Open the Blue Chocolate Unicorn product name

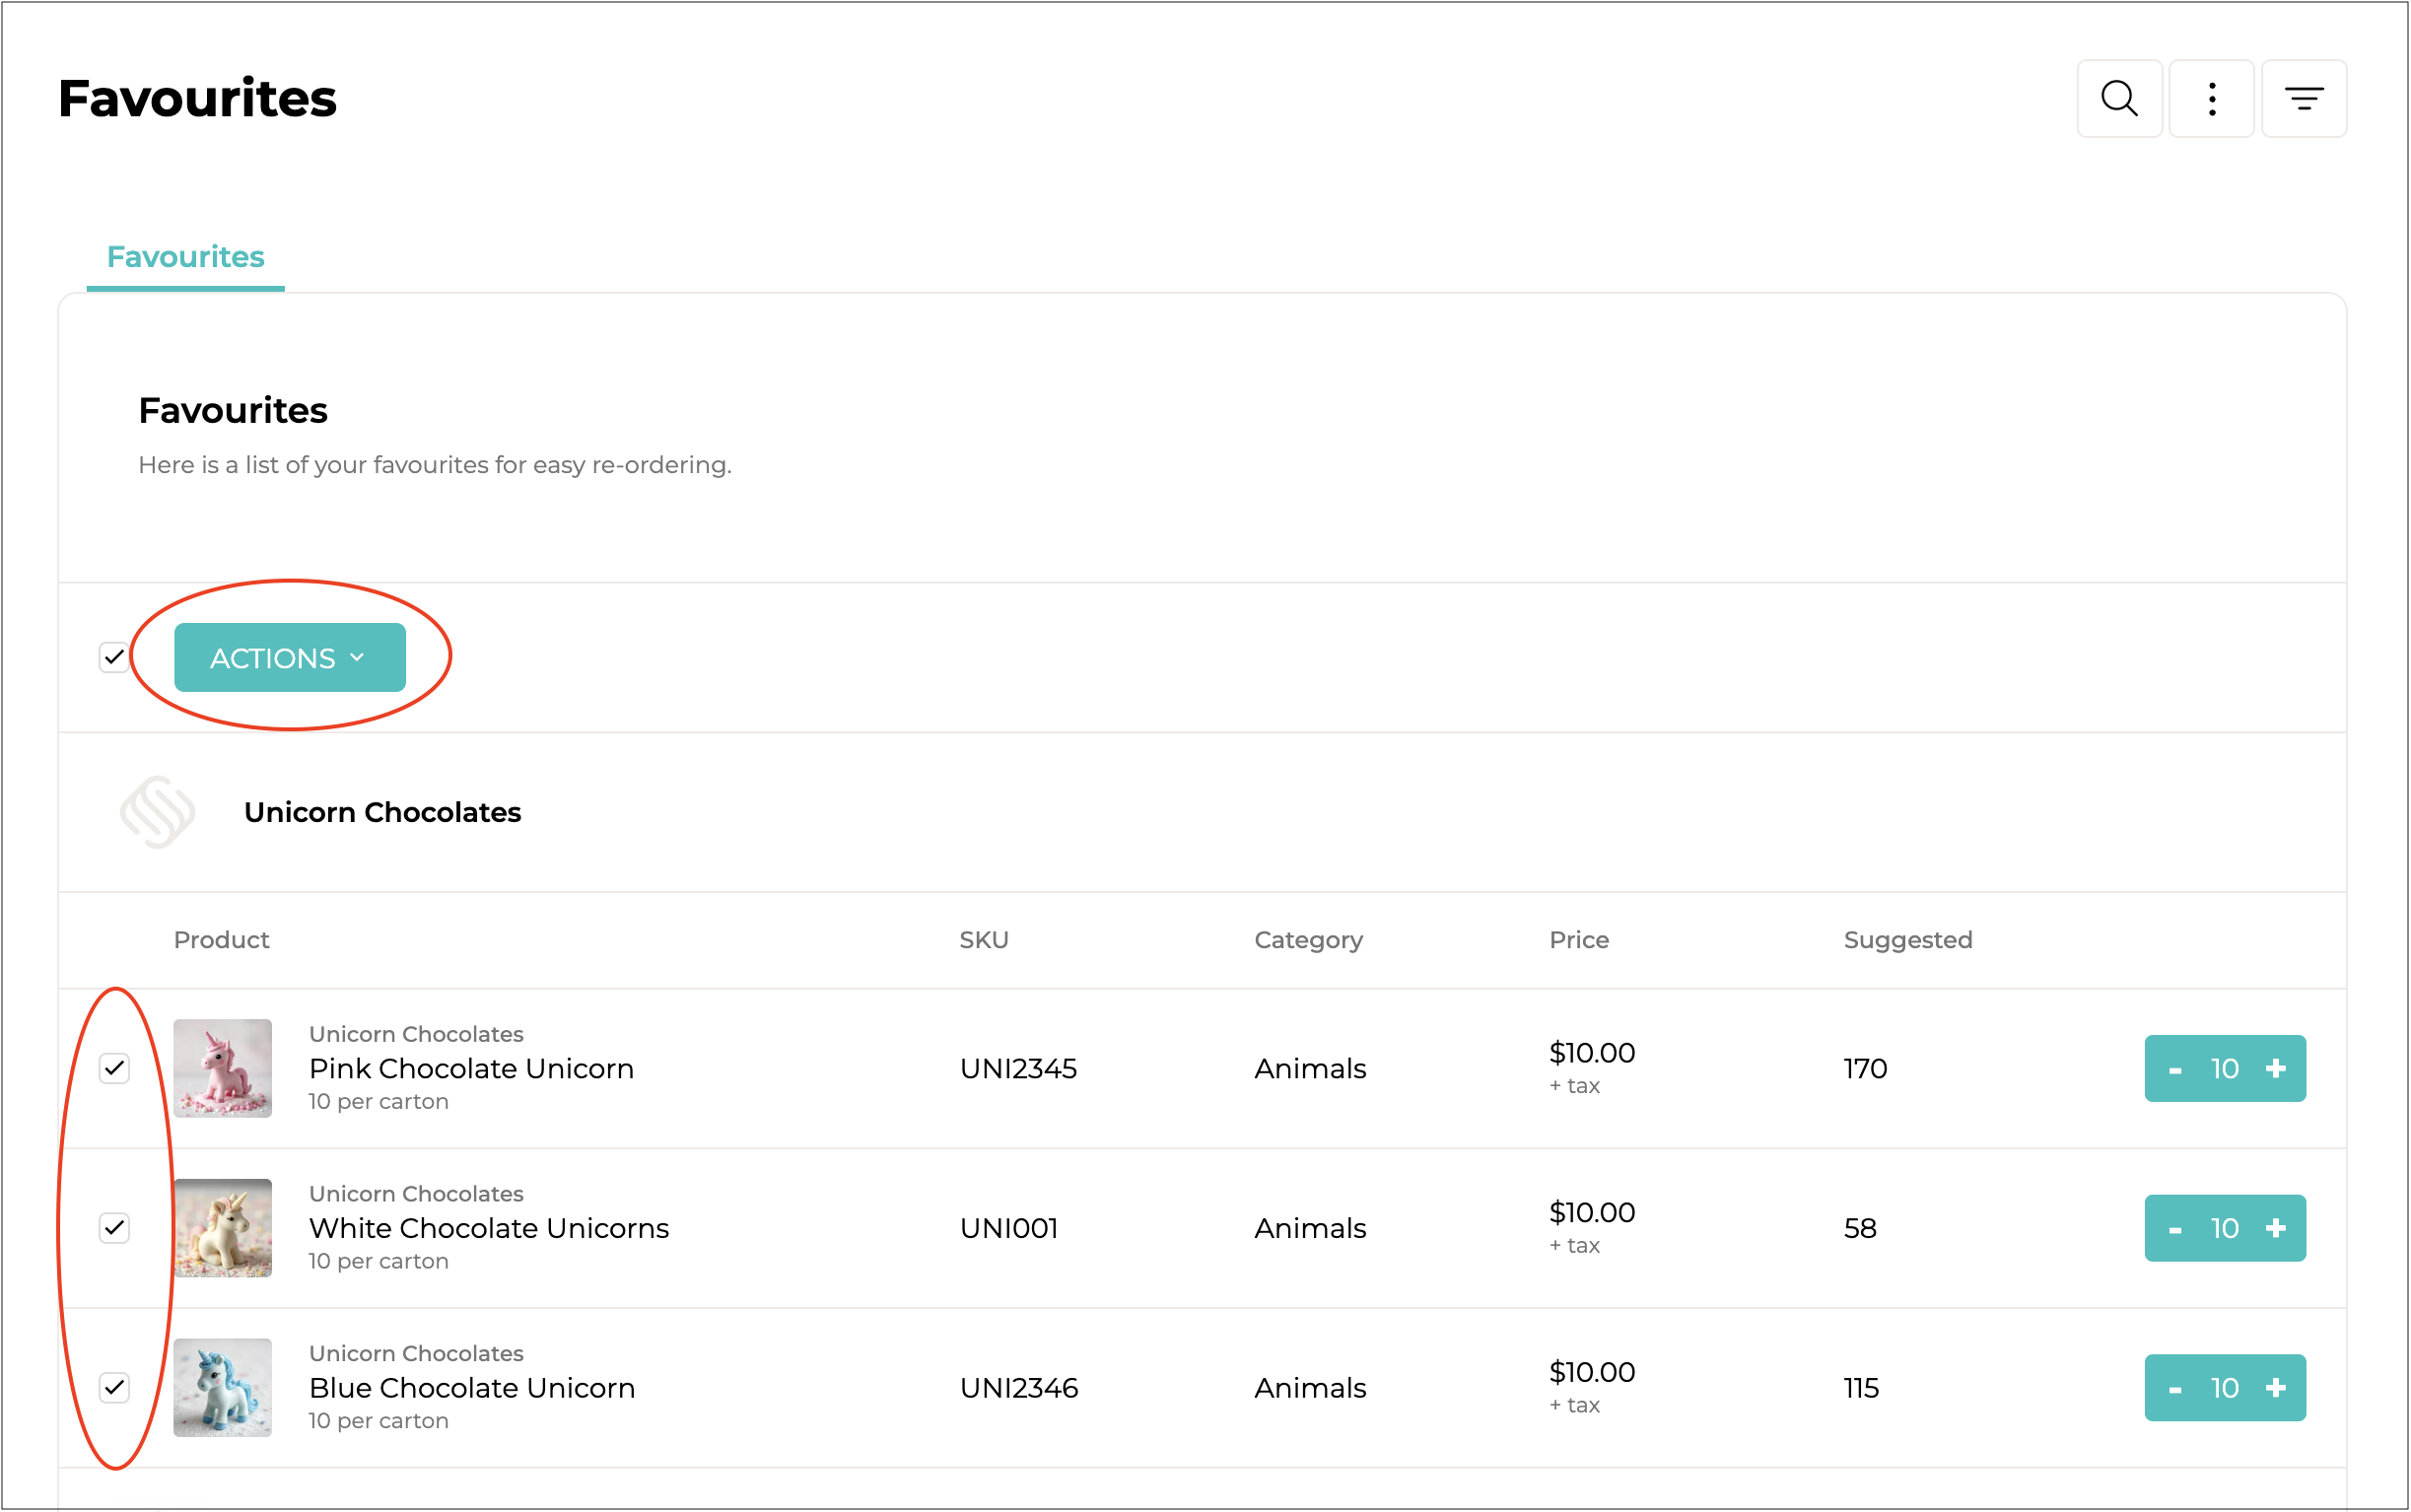pyautogui.click(x=471, y=1389)
